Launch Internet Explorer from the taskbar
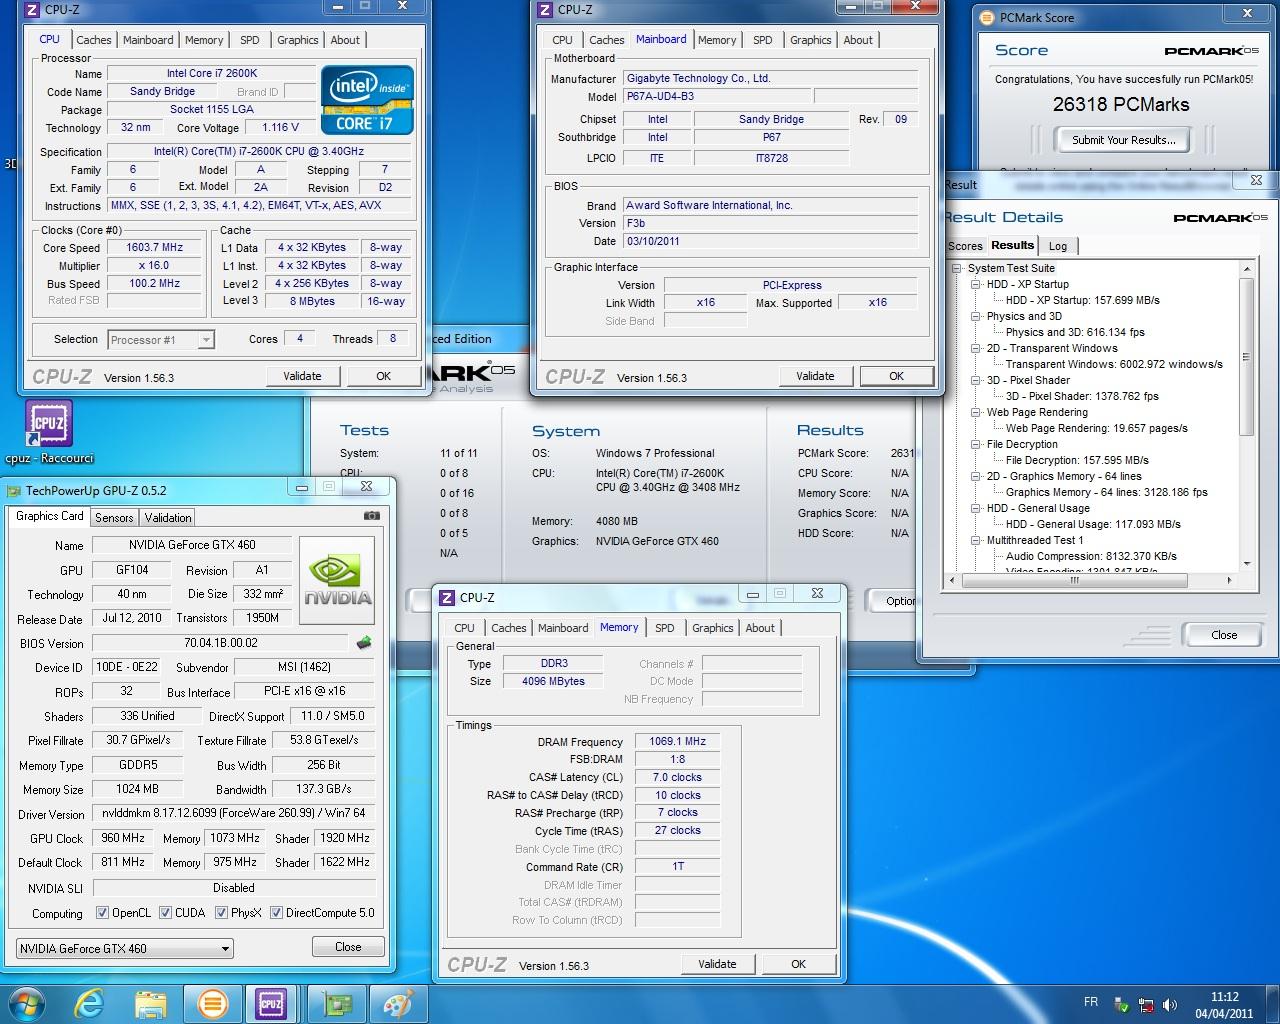The height and width of the screenshot is (1024, 1280). point(90,1002)
